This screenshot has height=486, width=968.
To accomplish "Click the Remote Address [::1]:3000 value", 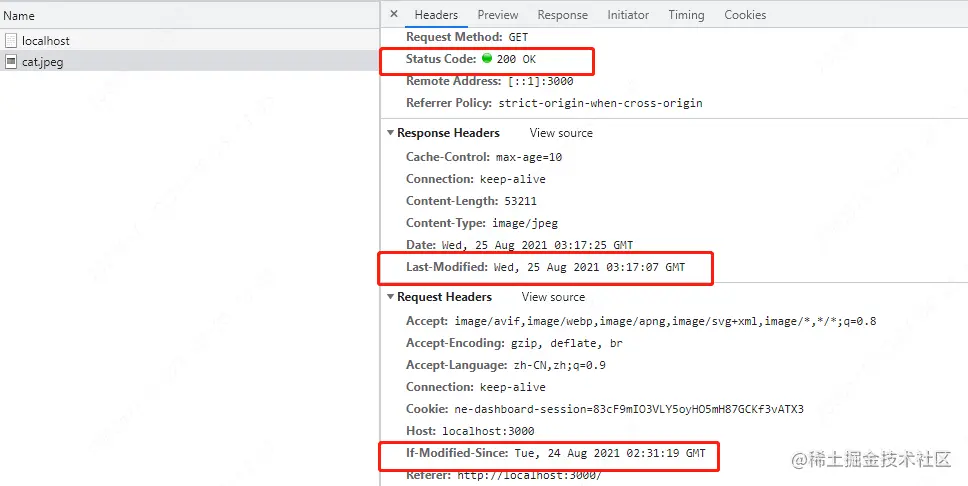I will [541, 82].
